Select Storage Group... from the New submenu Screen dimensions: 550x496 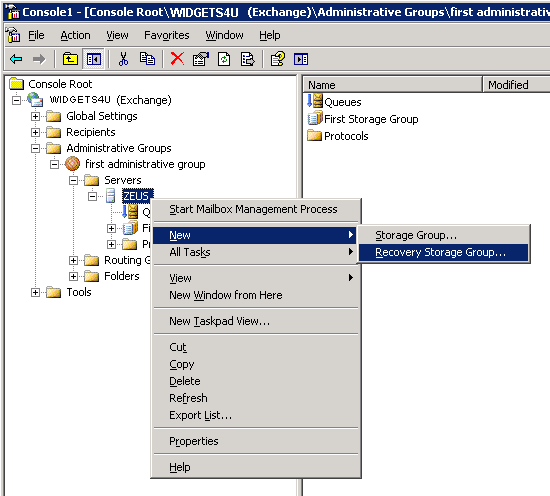pyautogui.click(x=443, y=235)
